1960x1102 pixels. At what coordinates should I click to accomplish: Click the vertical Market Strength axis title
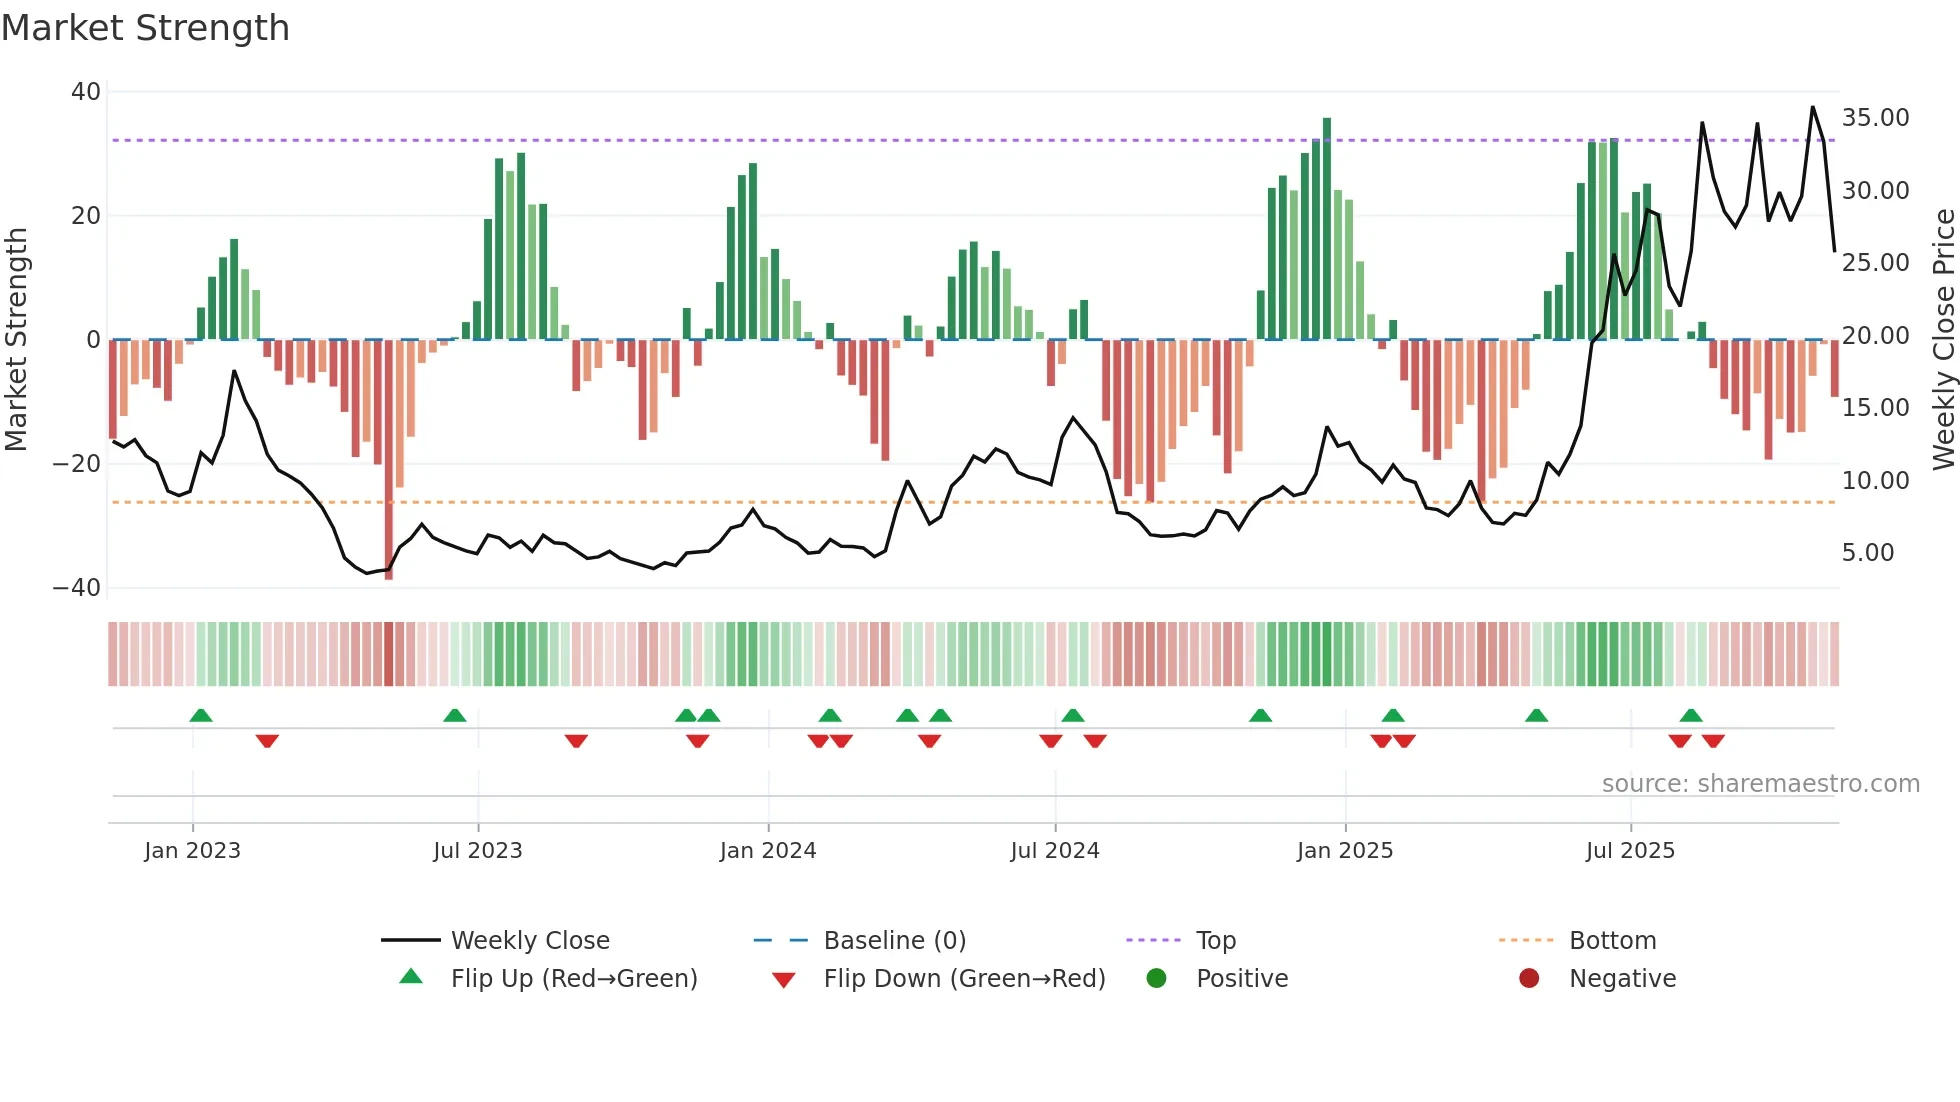coord(16,339)
